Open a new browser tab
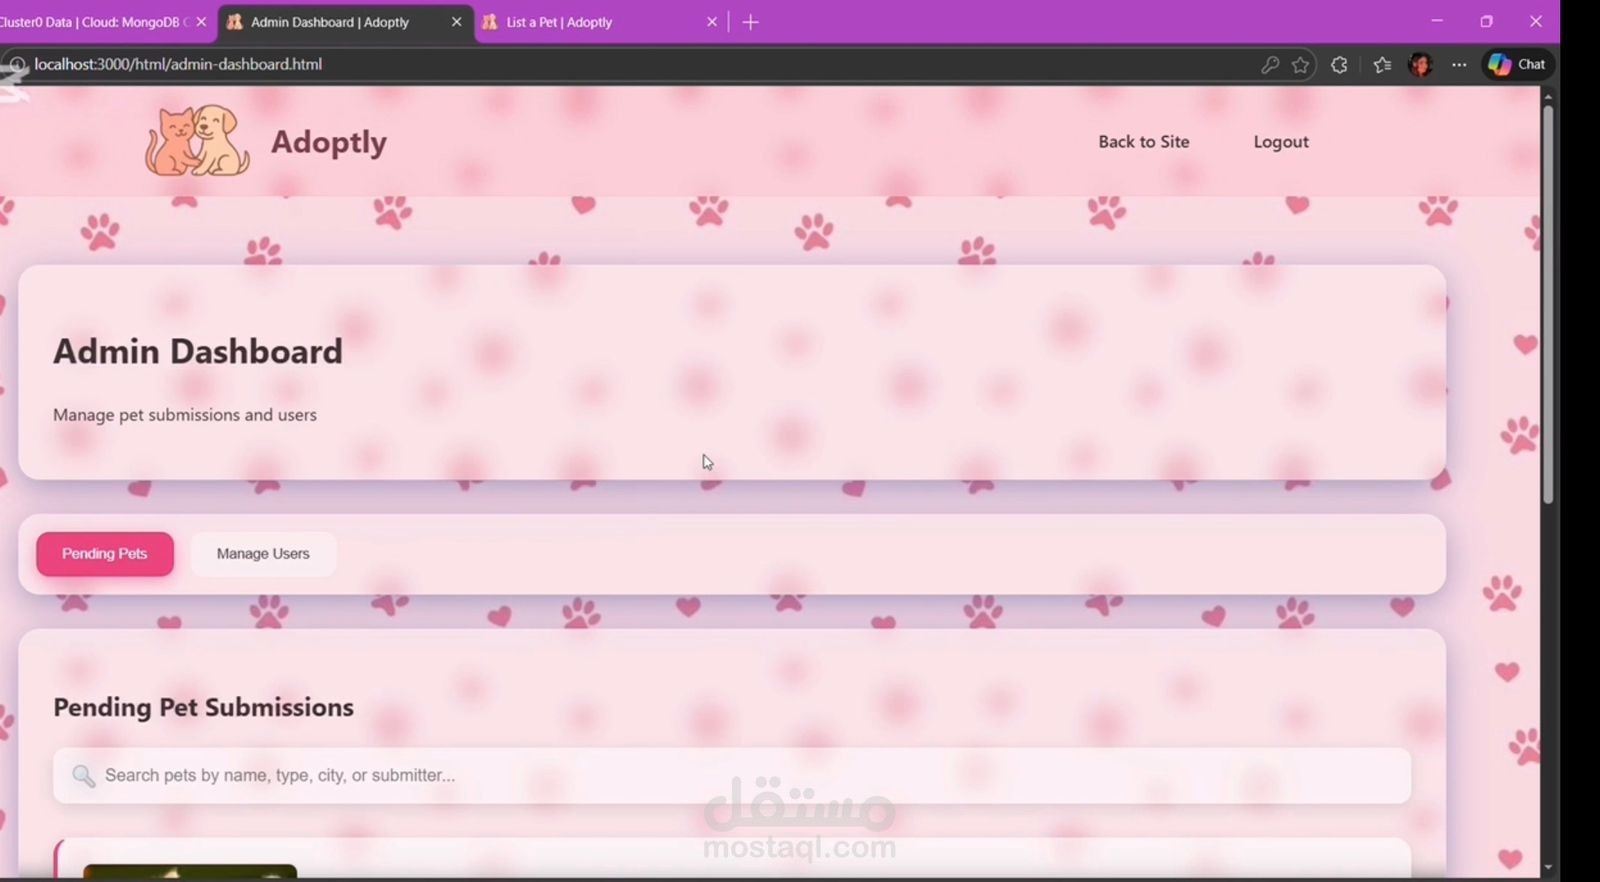 coord(751,22)
